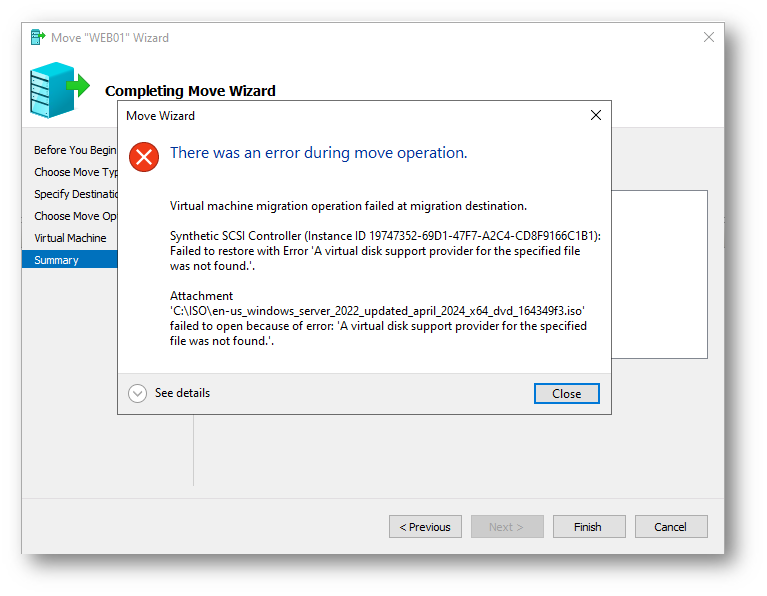Open the Choose Move Type step
This screenshot has height=596, width=767.
point(77,172)
